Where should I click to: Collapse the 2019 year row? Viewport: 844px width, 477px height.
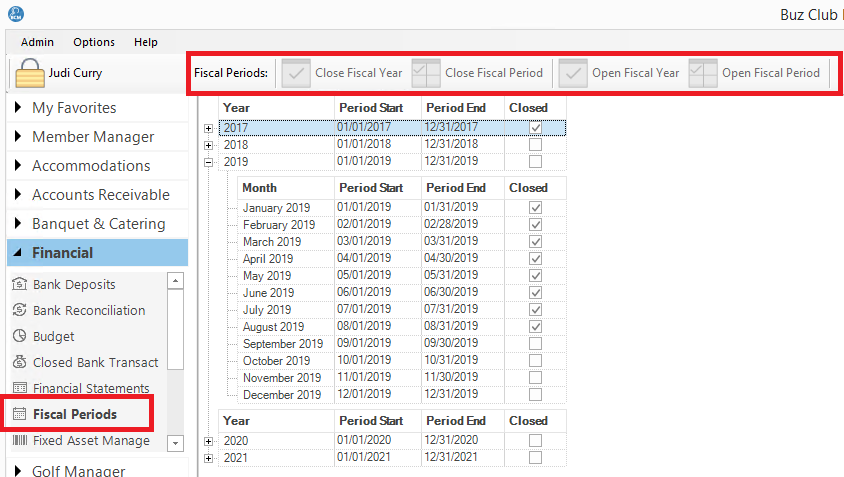(x=208, y=161)
